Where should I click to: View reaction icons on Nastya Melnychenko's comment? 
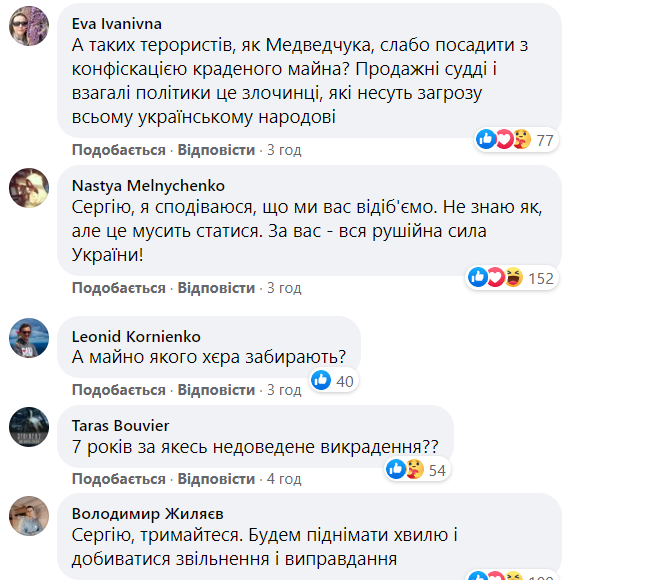click(x=495, y=278)
